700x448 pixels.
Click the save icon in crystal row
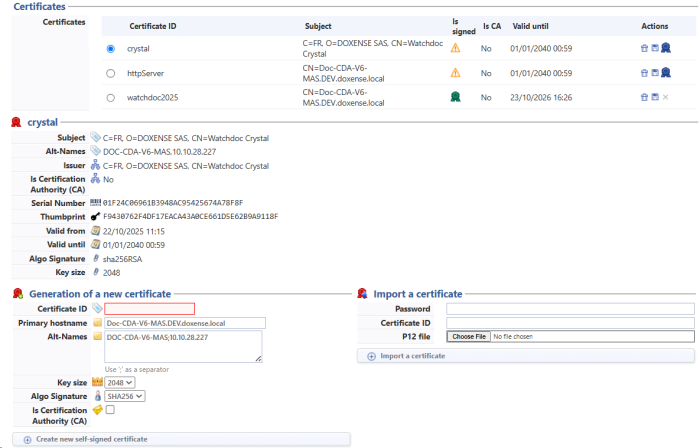tap(654, 48)
